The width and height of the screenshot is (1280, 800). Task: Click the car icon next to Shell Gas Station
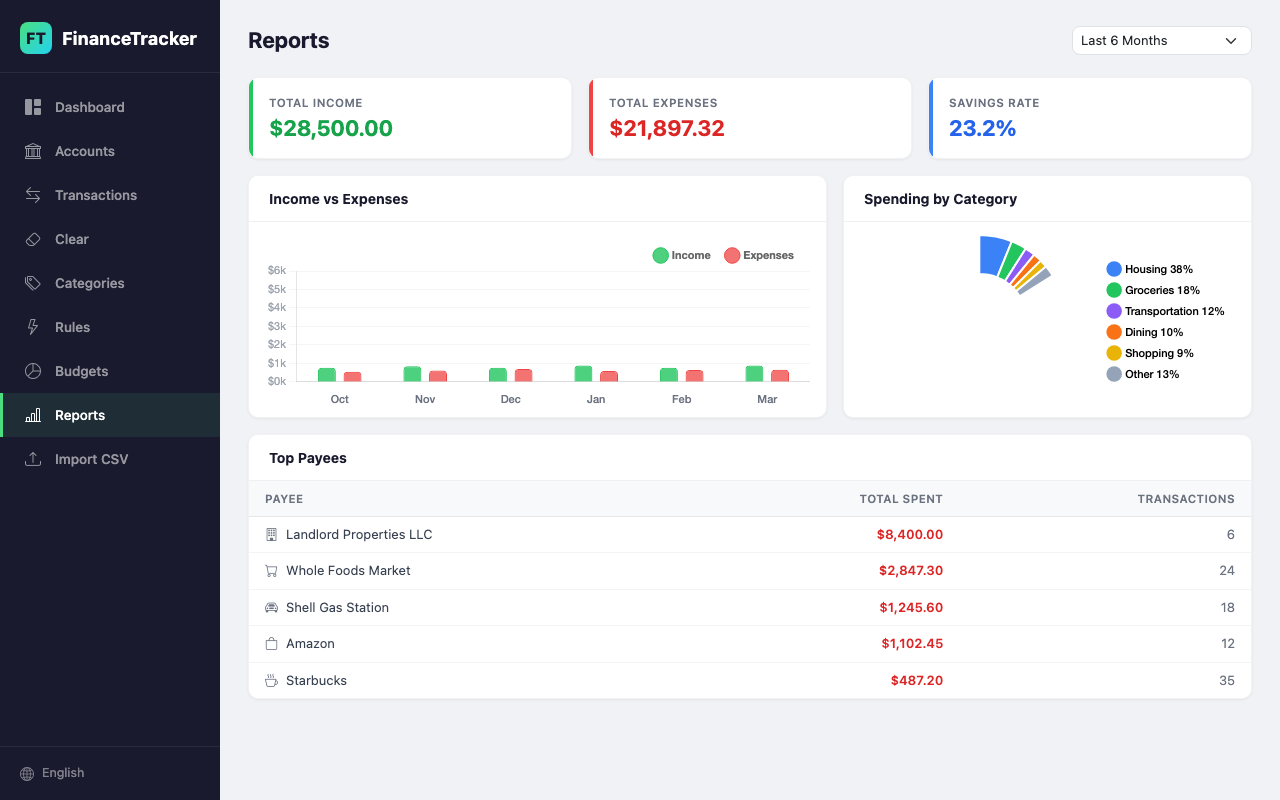pyautogui.click(x=271, y=607)
